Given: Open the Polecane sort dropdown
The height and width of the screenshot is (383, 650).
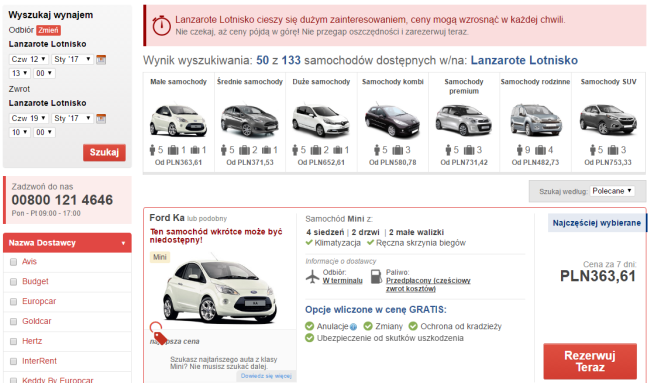Looking at the screenshot, I should (612, 191).
